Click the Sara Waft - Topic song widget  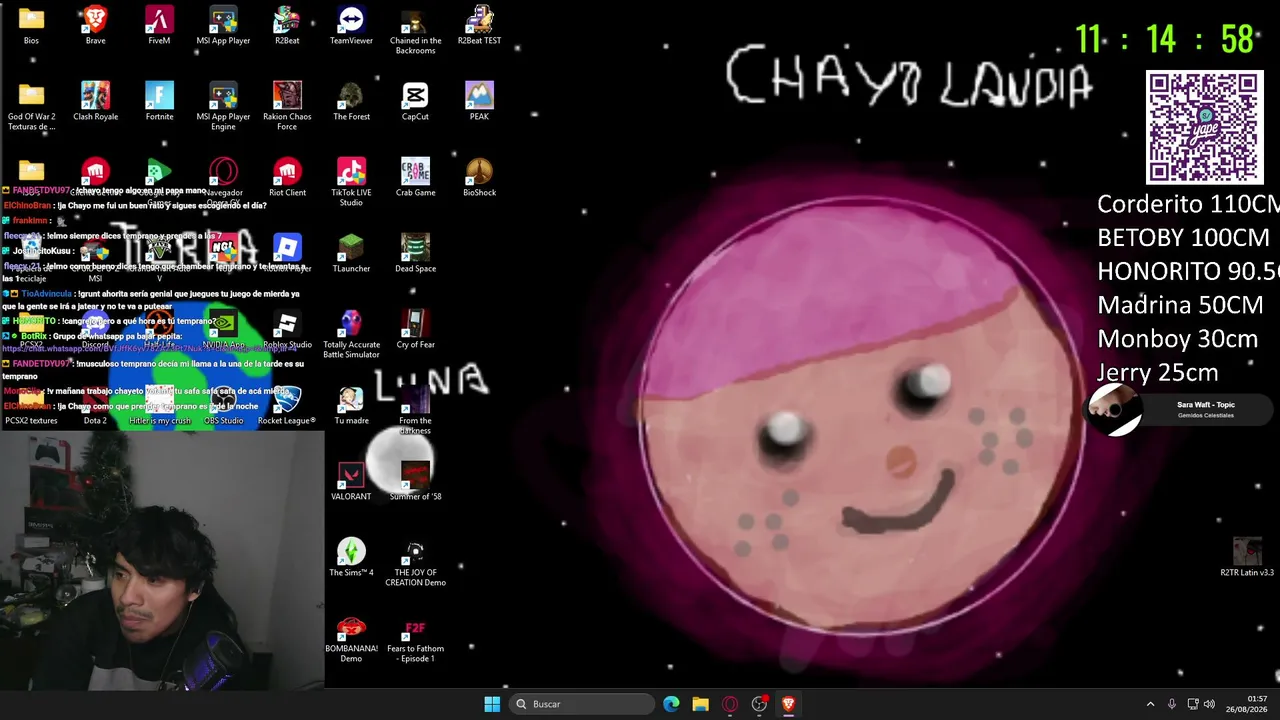1181,410
